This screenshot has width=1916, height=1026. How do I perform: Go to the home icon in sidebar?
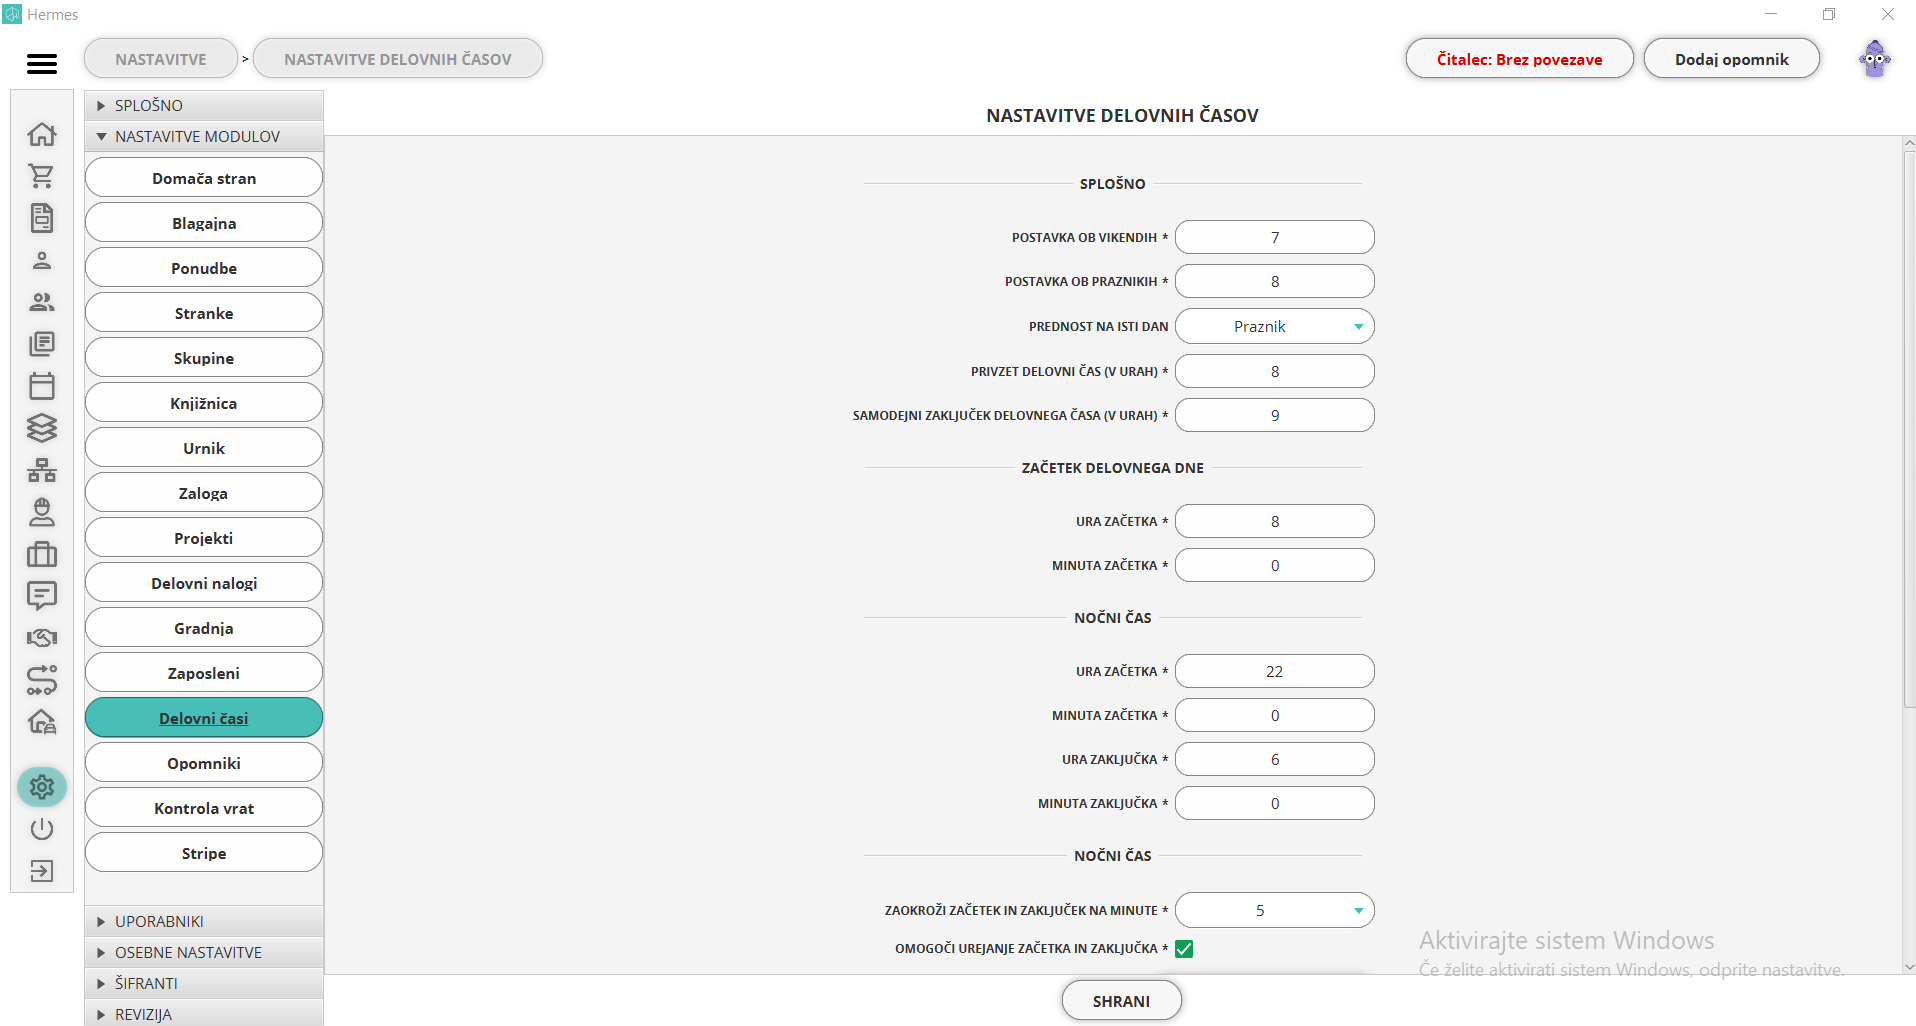42,134
